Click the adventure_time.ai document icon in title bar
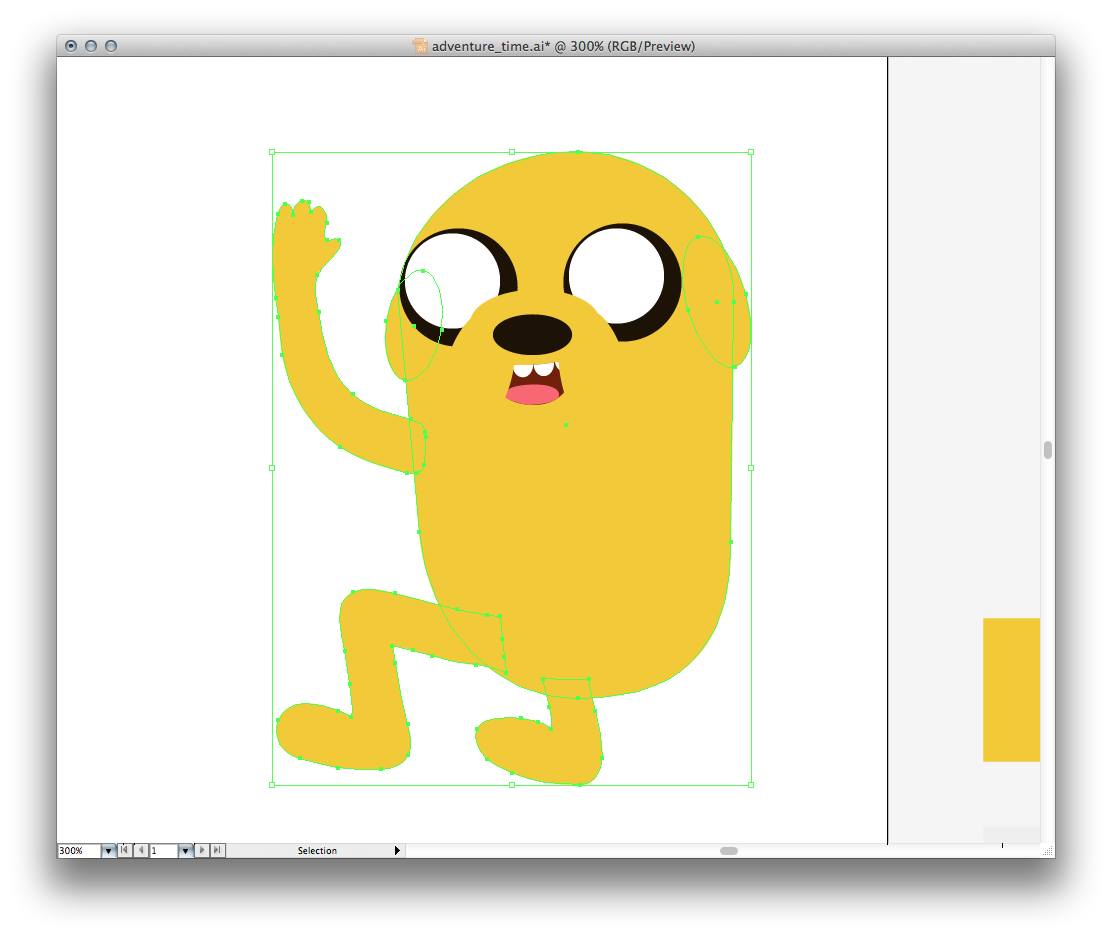 [420, 46]
